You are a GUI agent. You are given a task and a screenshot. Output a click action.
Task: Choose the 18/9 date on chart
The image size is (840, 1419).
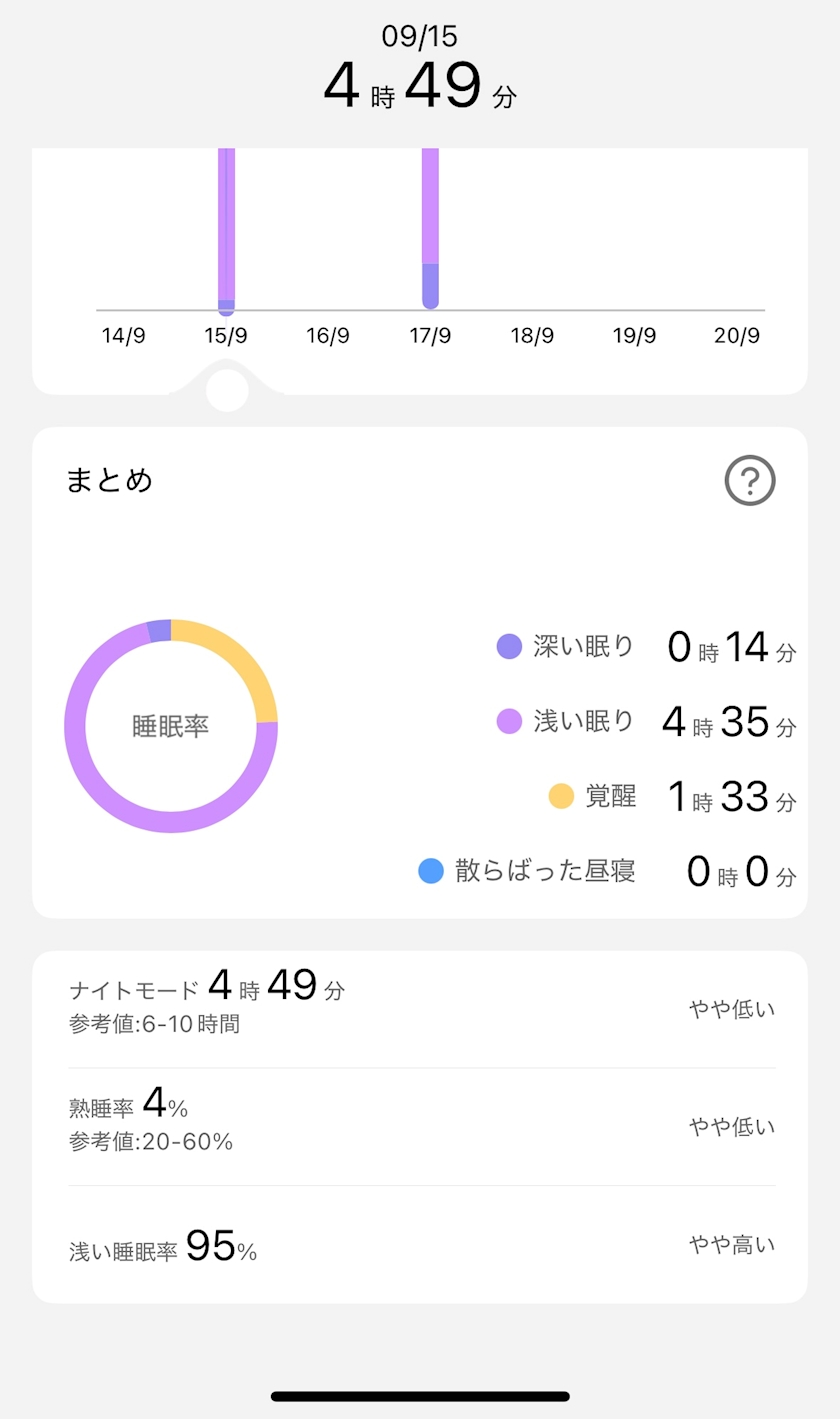pyautogui.click(x=532, y=336)
